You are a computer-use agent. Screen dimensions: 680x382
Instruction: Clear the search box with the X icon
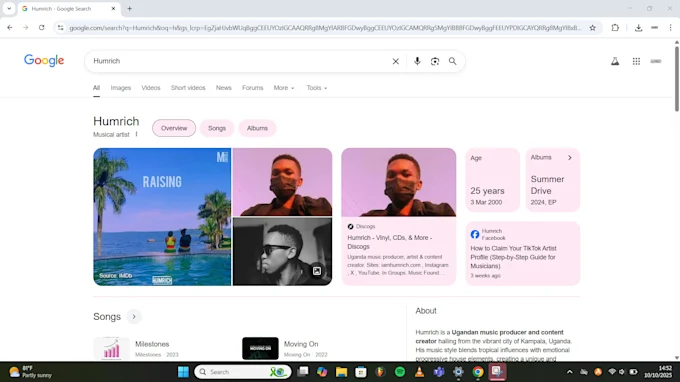(x=396, y=61)
